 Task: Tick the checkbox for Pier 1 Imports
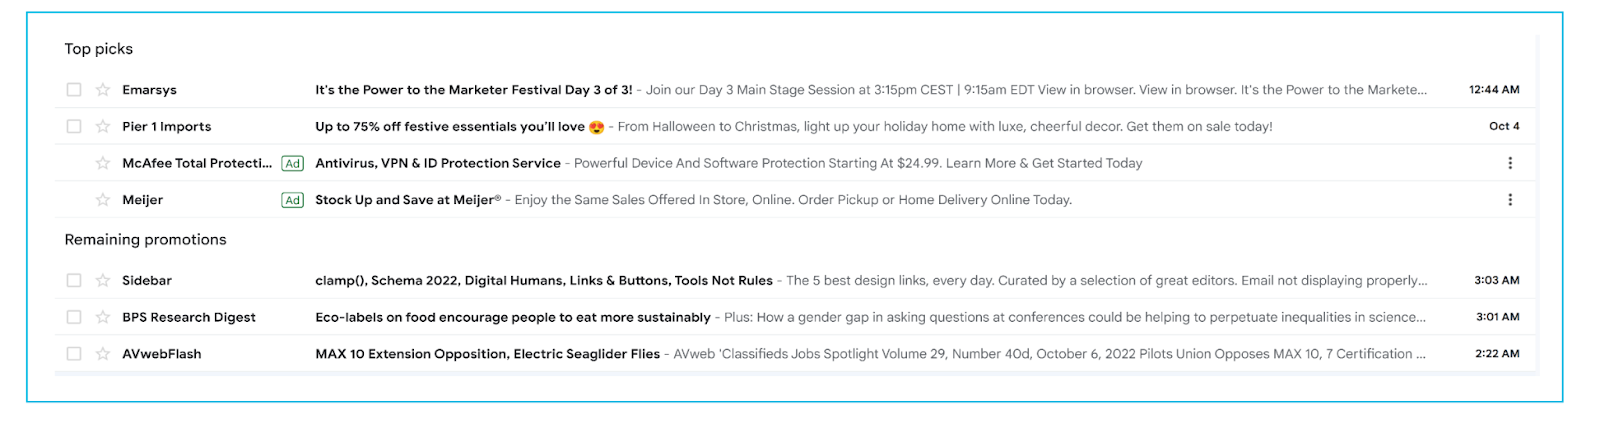click(74, 127)
